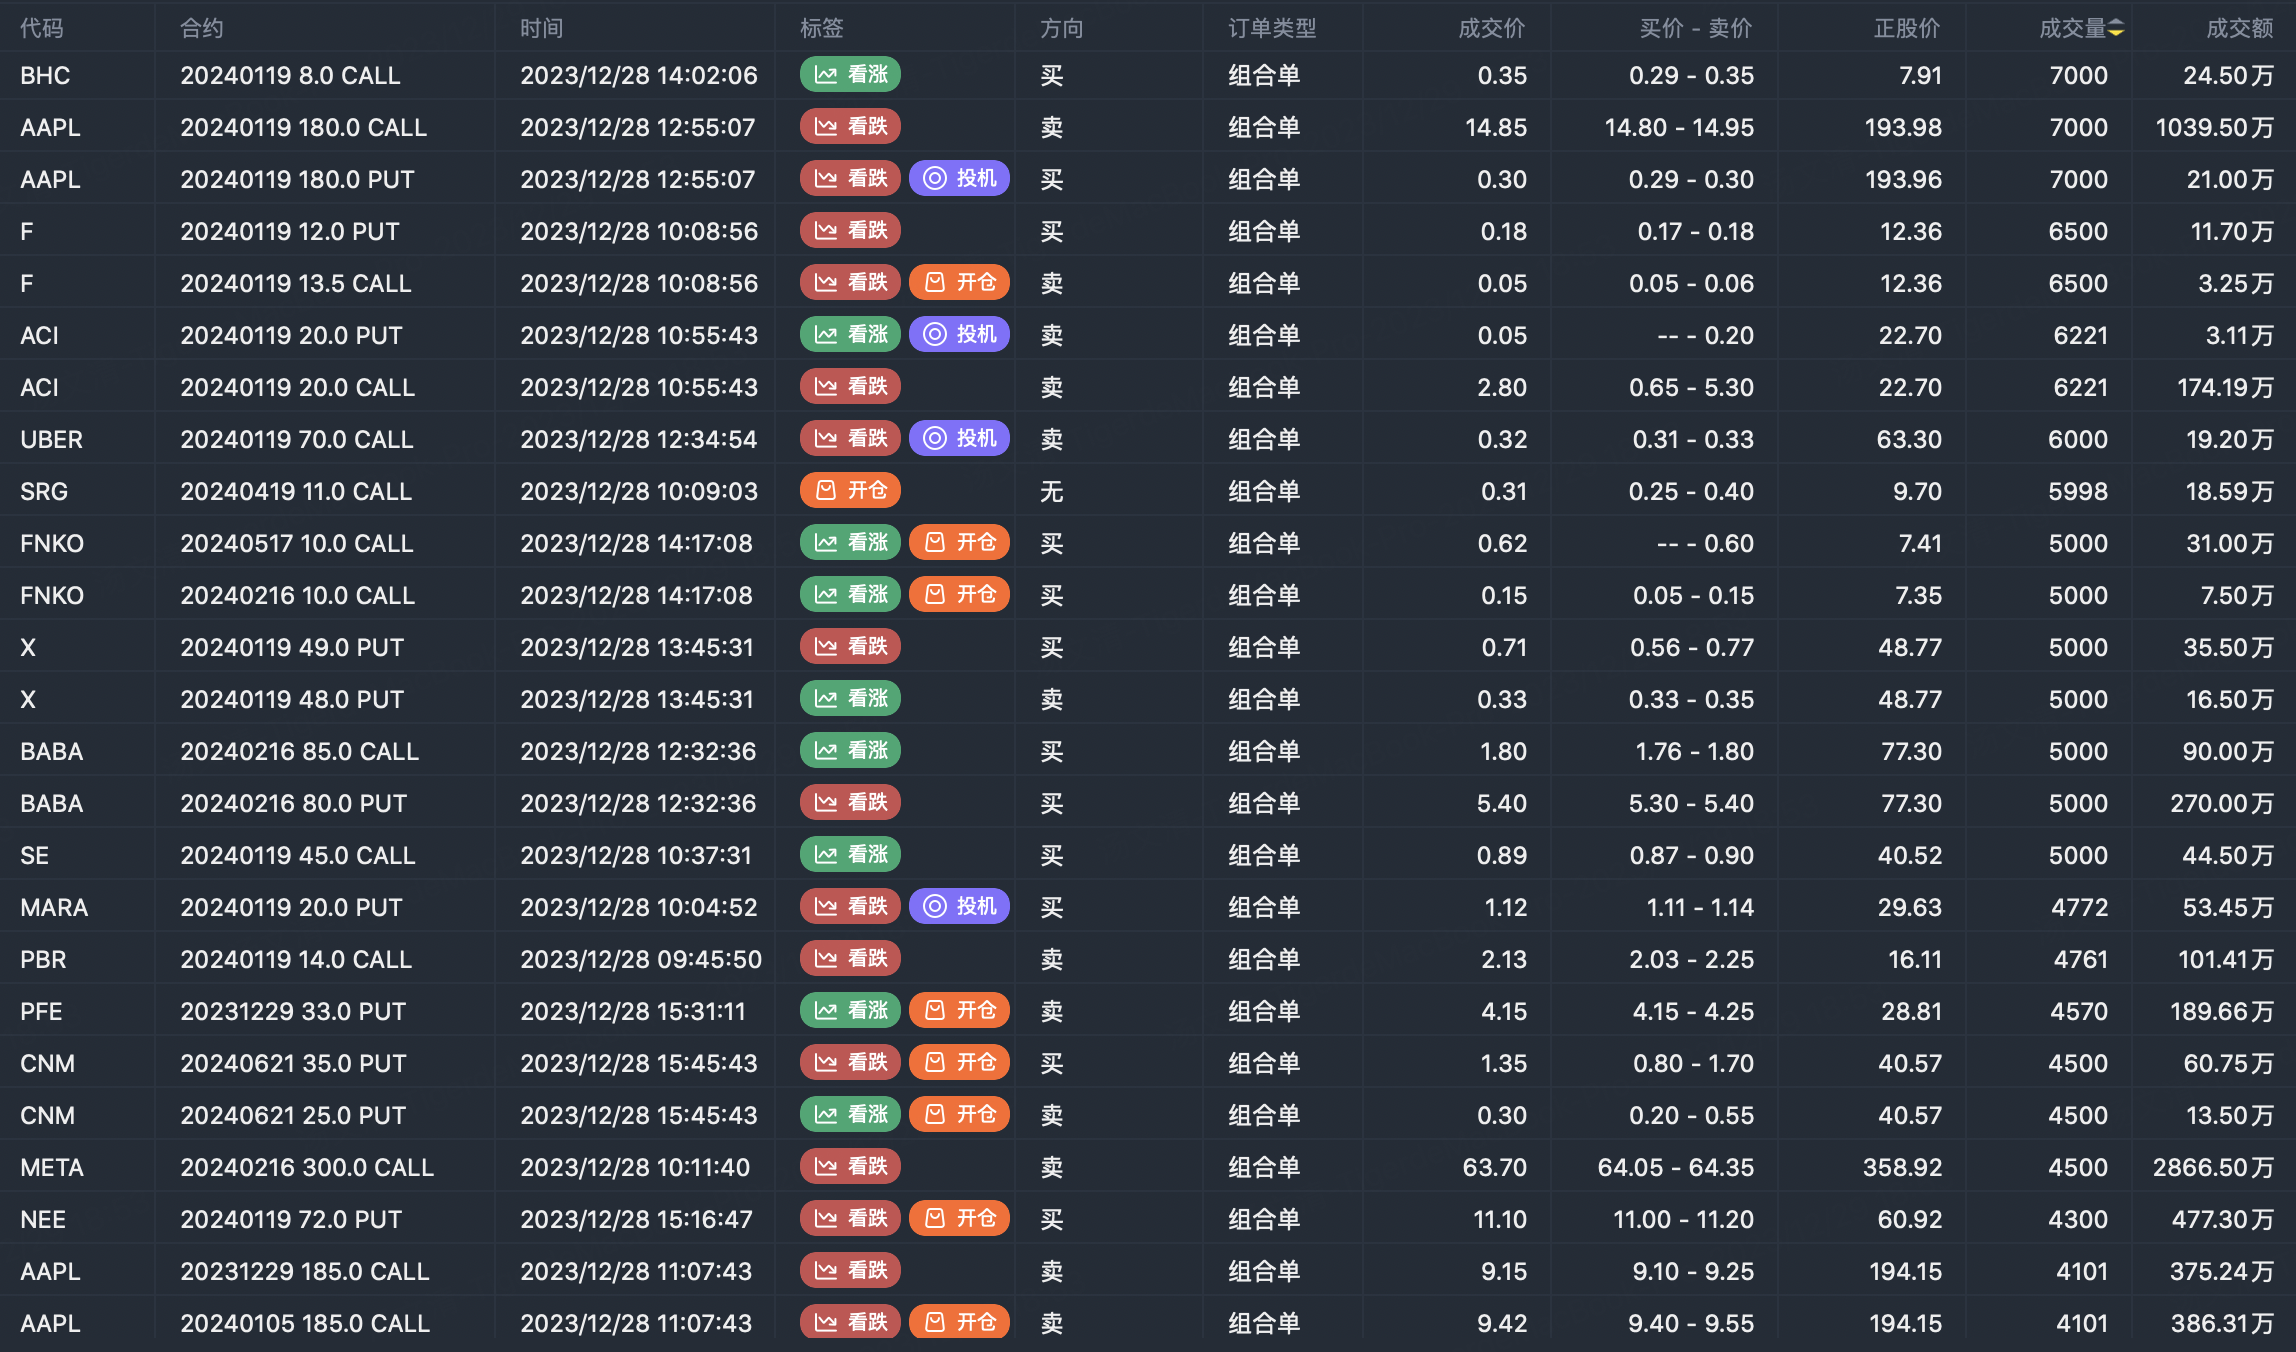Click the 标签 column header
Screen dimensions: 2296x1352
822,29
